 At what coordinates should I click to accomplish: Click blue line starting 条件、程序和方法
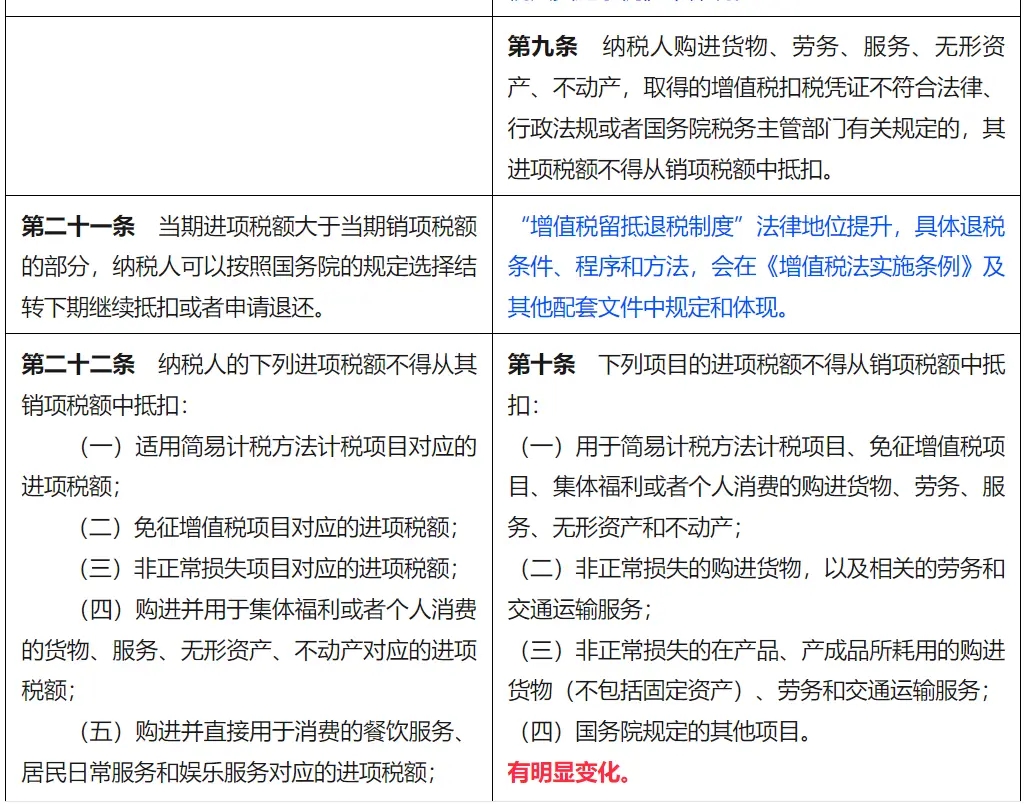[x=756, y=267]
